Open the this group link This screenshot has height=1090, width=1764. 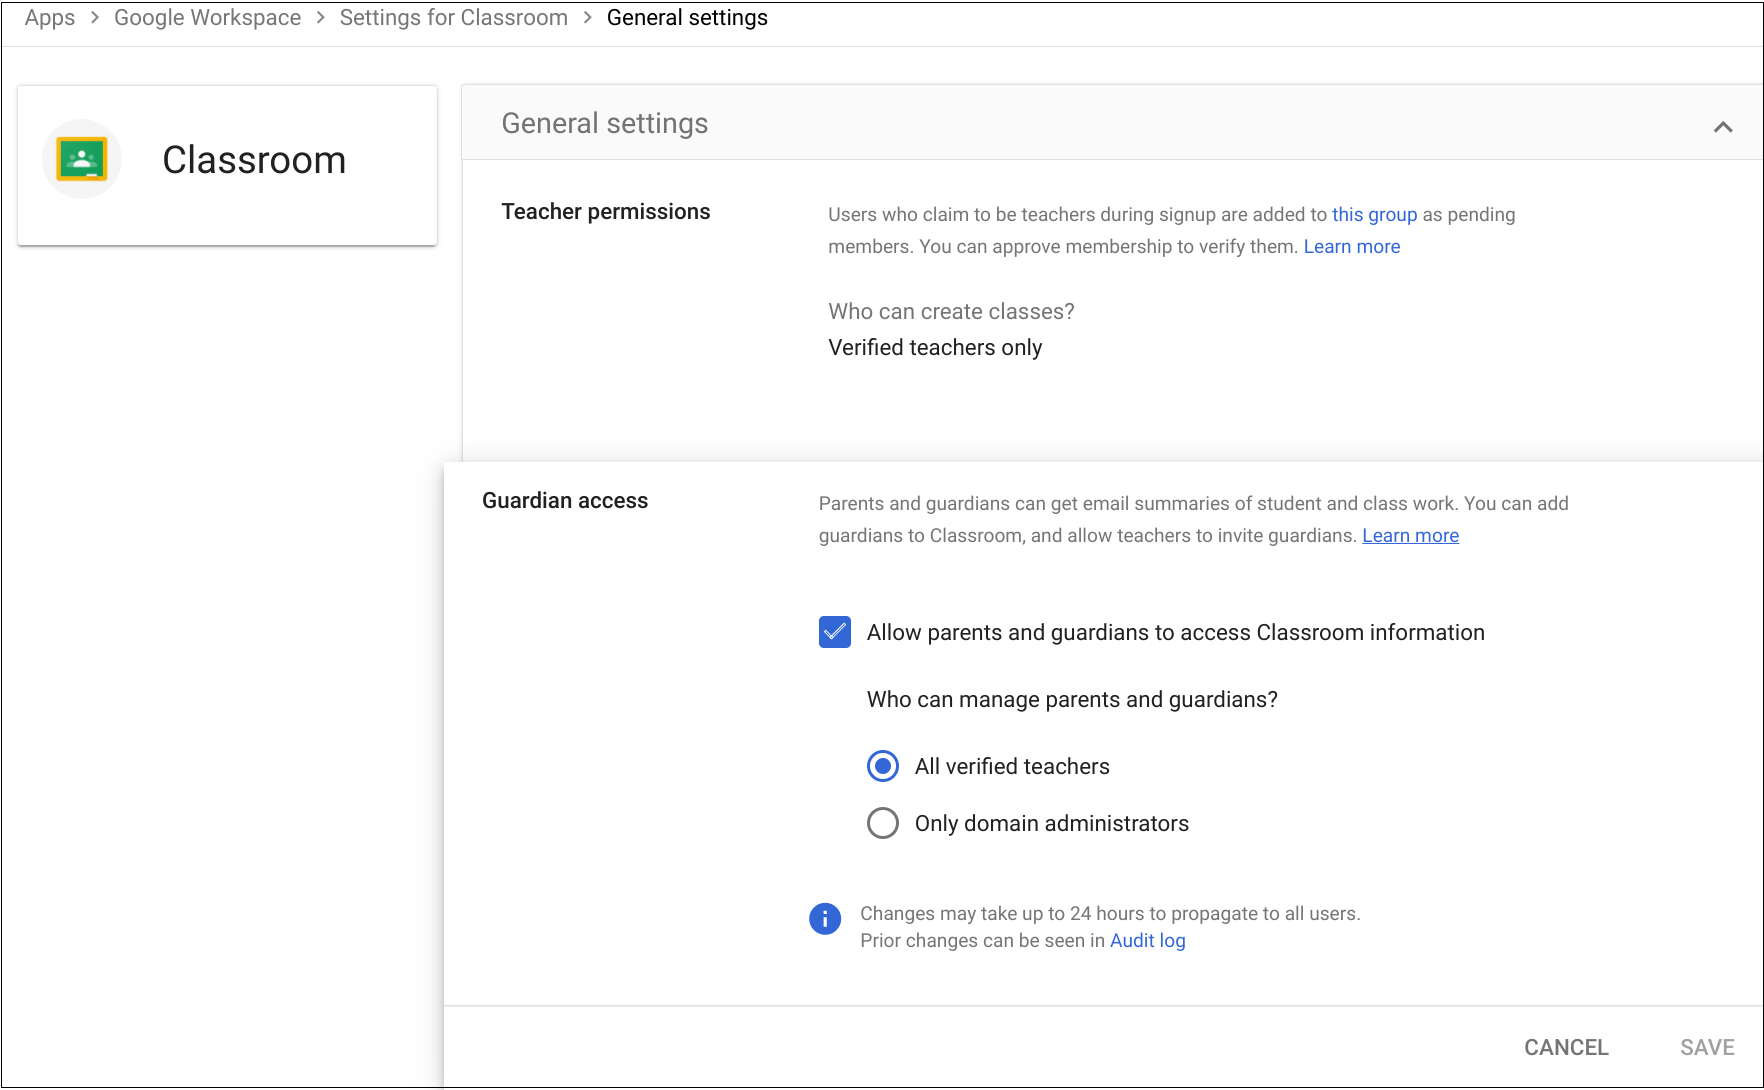(1374, 214)
